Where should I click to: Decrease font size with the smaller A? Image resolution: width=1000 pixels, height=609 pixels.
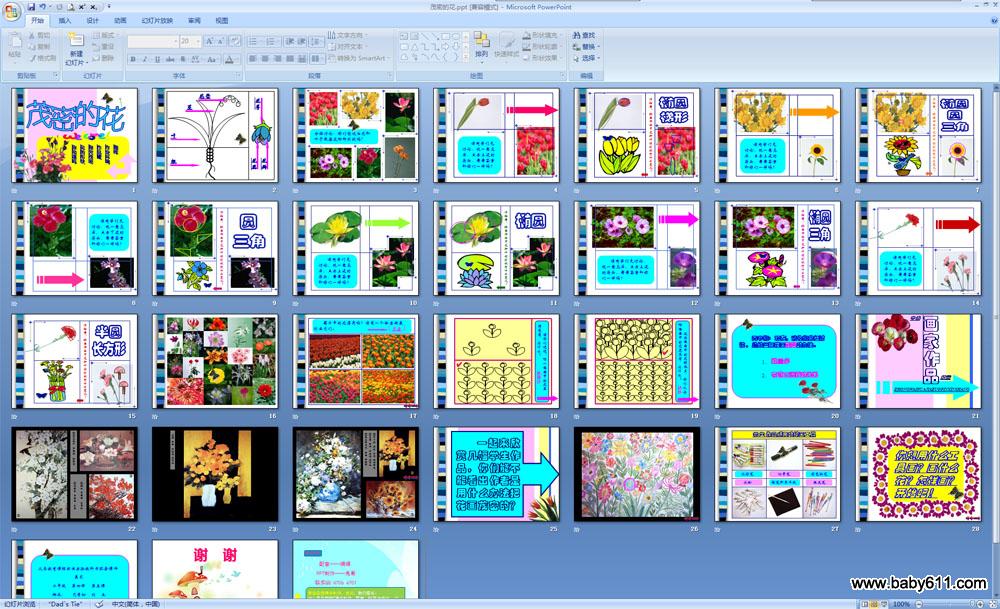click(x=221, y=41)
